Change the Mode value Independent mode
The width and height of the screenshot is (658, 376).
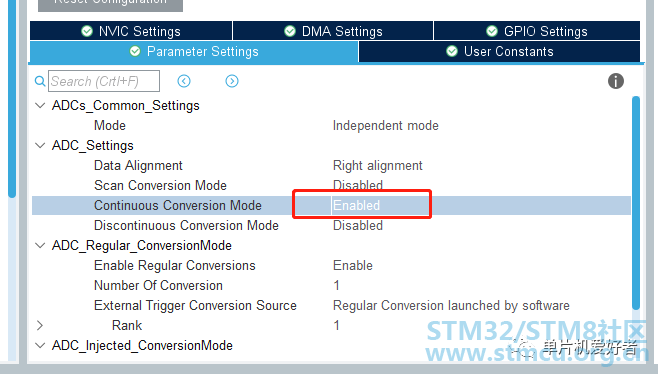coord(386,125)
